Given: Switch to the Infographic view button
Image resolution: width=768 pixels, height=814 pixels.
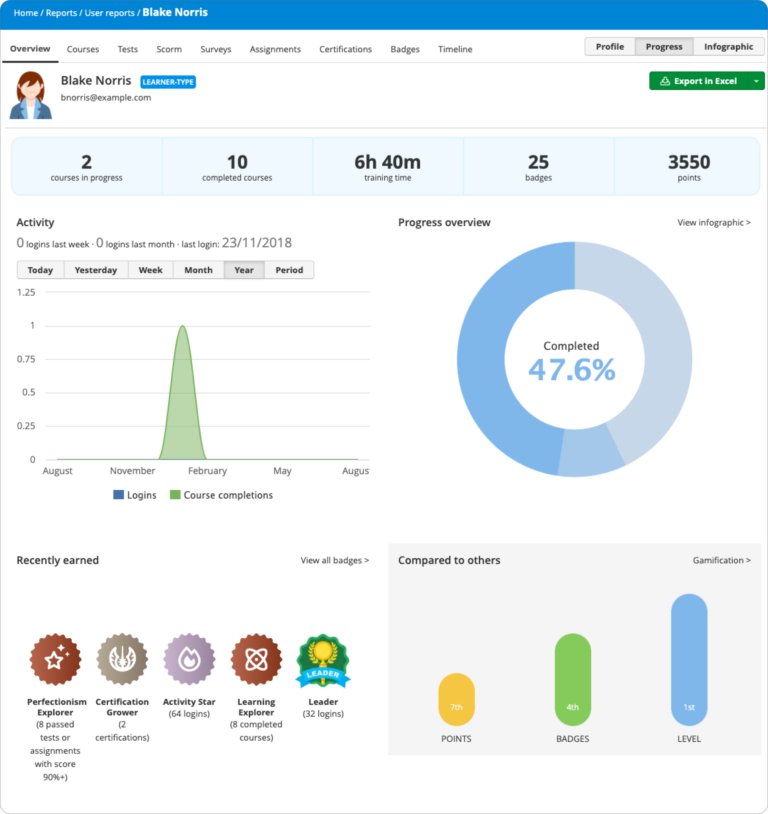Looking at the screenshot, I should pos(728,47).
